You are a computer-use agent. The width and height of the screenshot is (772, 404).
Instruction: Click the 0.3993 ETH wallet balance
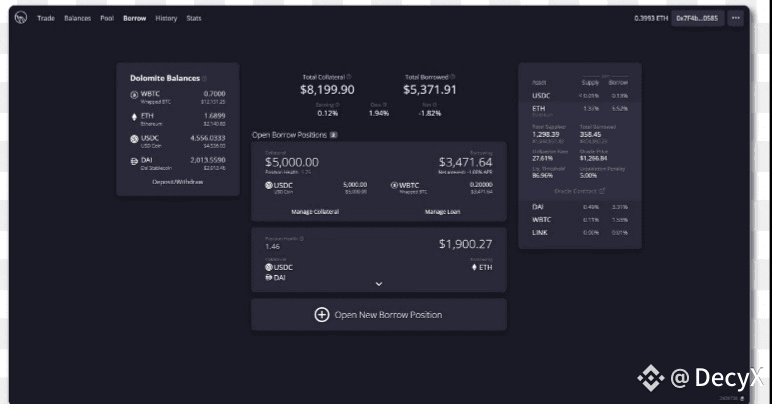point(651,18)
